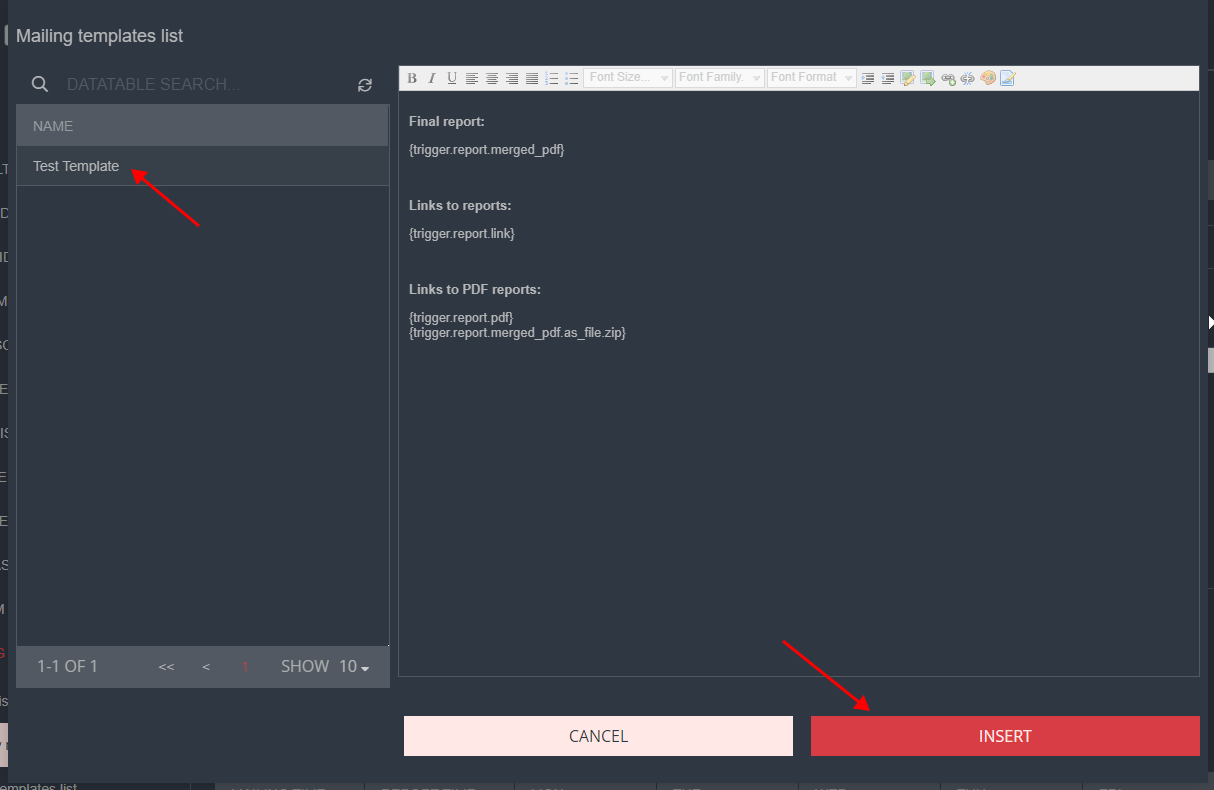Click the underline icon
1214x790 pixels.
[x=452, y=78]
